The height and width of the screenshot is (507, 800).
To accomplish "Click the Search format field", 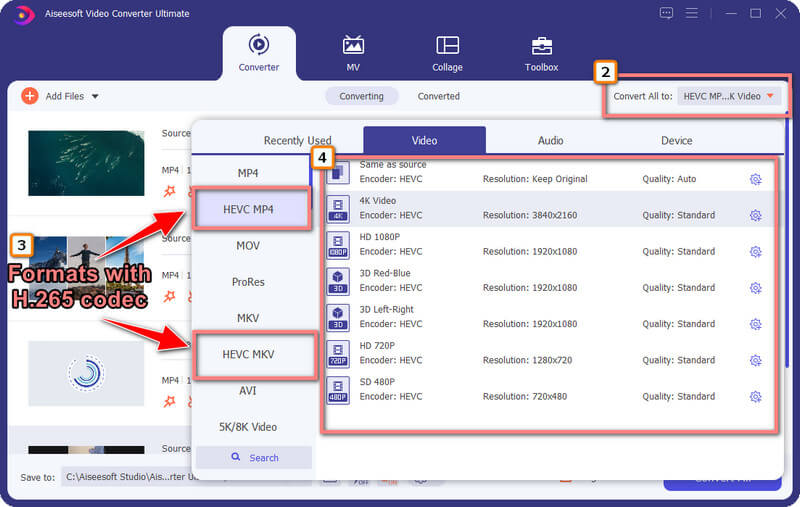I will 254,458.
